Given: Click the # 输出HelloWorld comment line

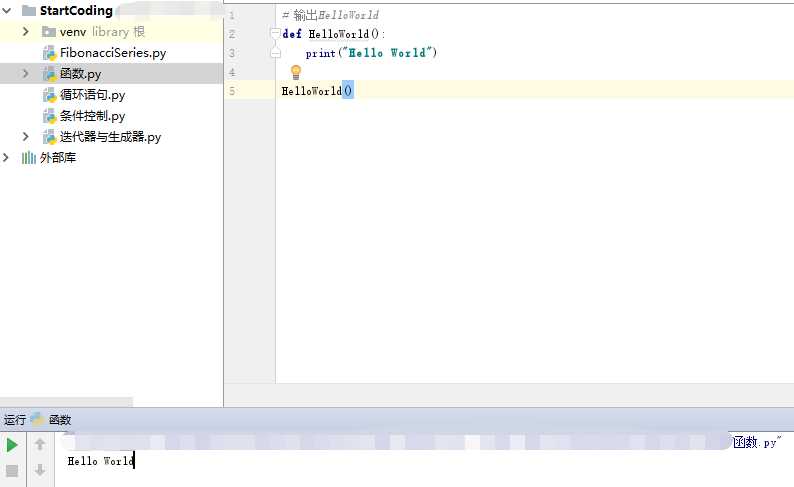Looking at the screenshot, I should point(330,15).
